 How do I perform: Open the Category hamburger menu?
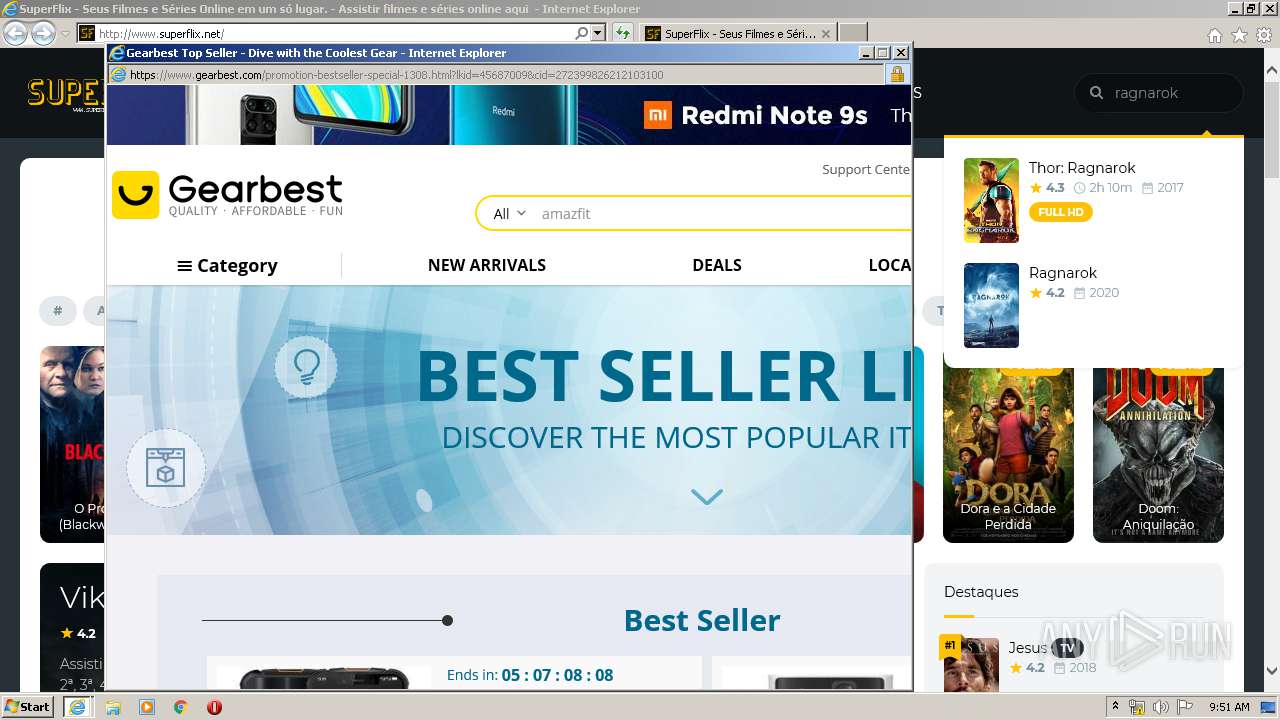pyautogui.click(x=227, y=265)
